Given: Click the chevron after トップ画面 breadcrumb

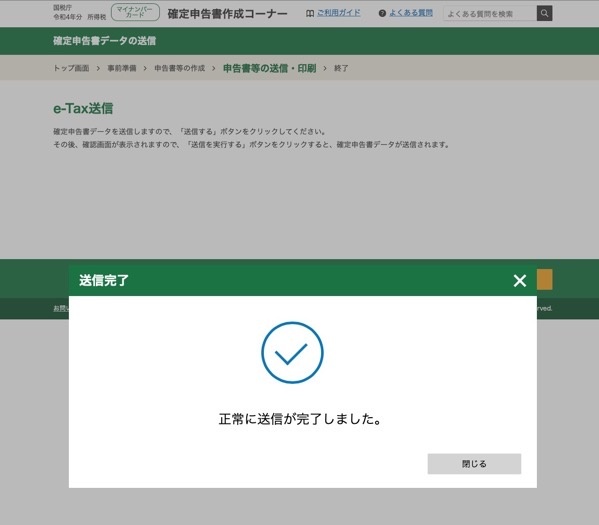Looking at the screenshot, I should pyautogui.click(x=98, y=68).
